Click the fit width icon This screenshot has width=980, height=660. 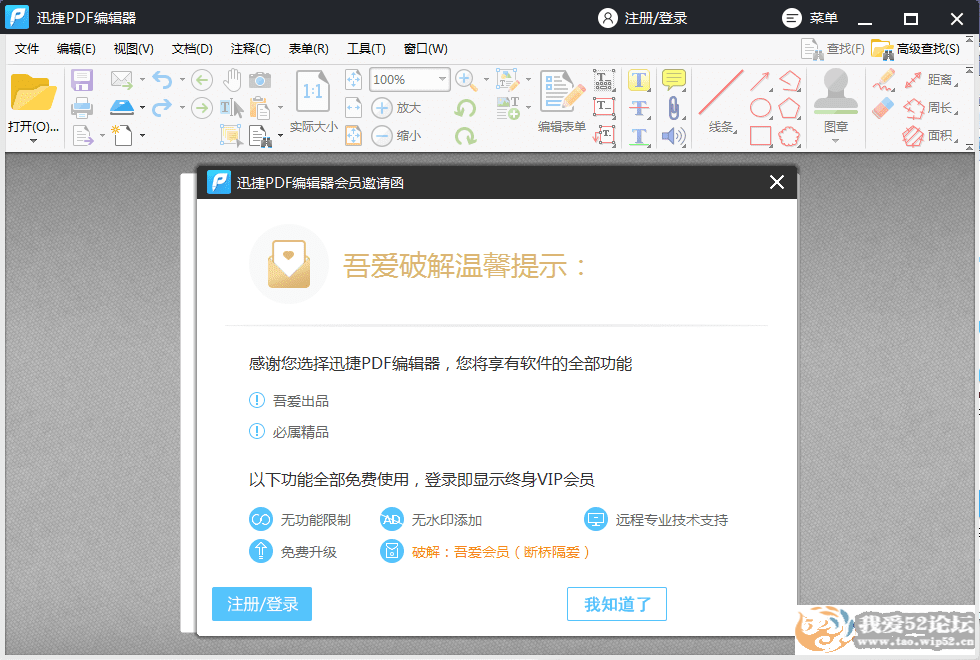coord(354,108)
